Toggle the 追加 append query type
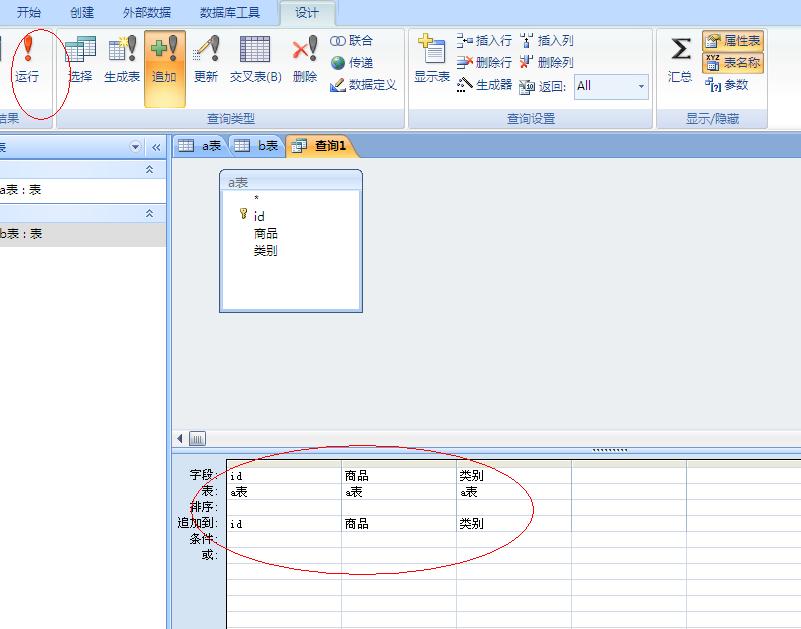The height and width of the screenshot is (629, 801). pyautogui.click(x=164, y=68)
